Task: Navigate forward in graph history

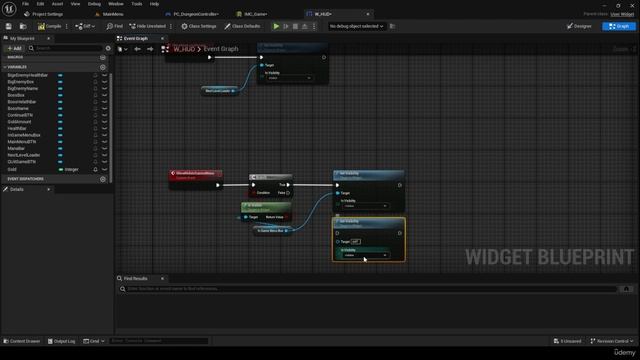Action: 150,49
